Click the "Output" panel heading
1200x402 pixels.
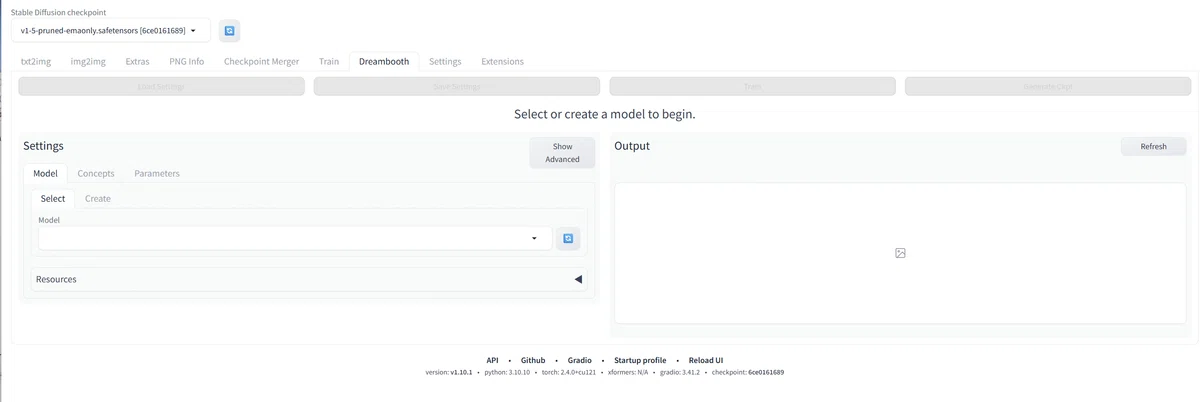click(x=632, y=146)
